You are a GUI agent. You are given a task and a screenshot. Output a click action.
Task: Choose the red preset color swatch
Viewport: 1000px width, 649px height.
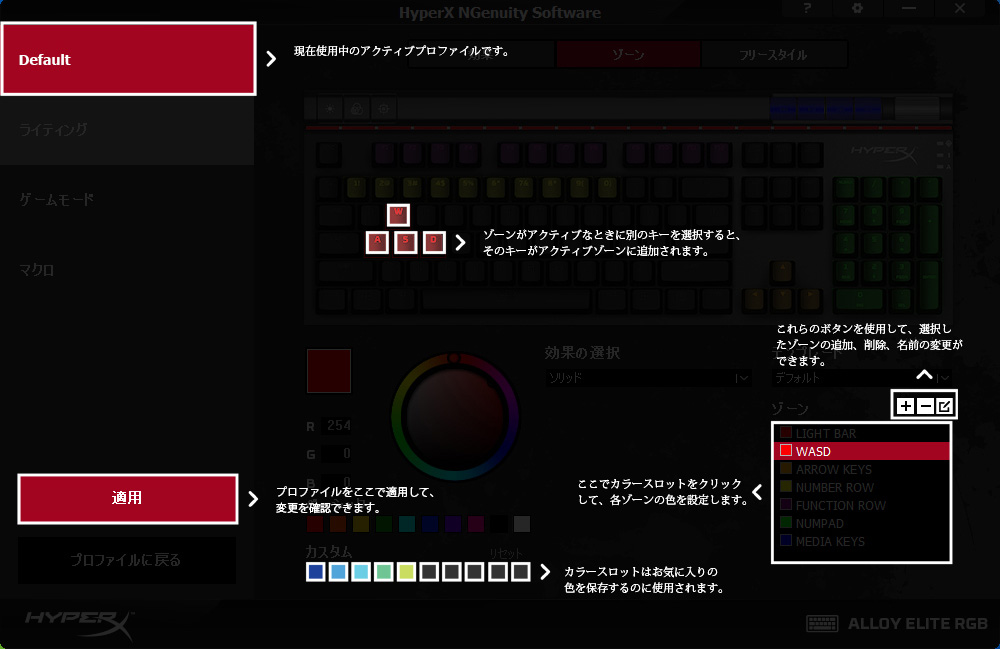315,524
